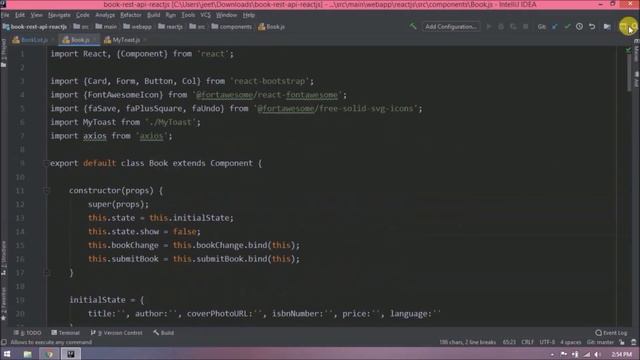This screenshot has height=360, width=640.
Task: Open the Maven tool window stripe
Action: click(636, 51)
